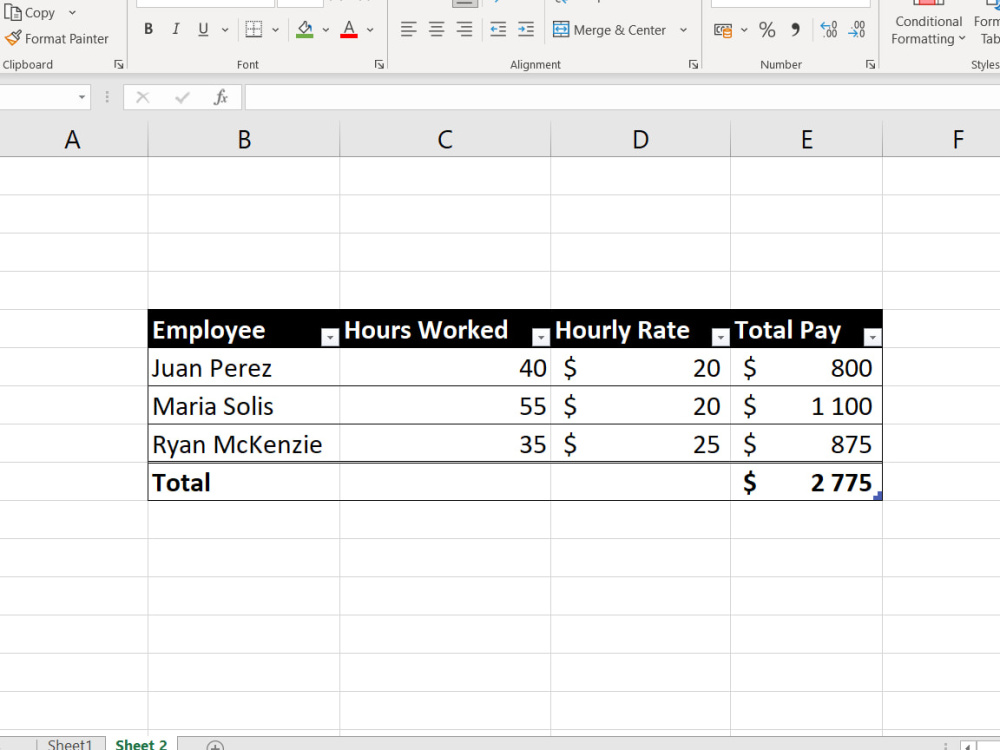1000x750 pixels.
Task: Open Total Pay filter dropdown
Action: click(872, 337)
